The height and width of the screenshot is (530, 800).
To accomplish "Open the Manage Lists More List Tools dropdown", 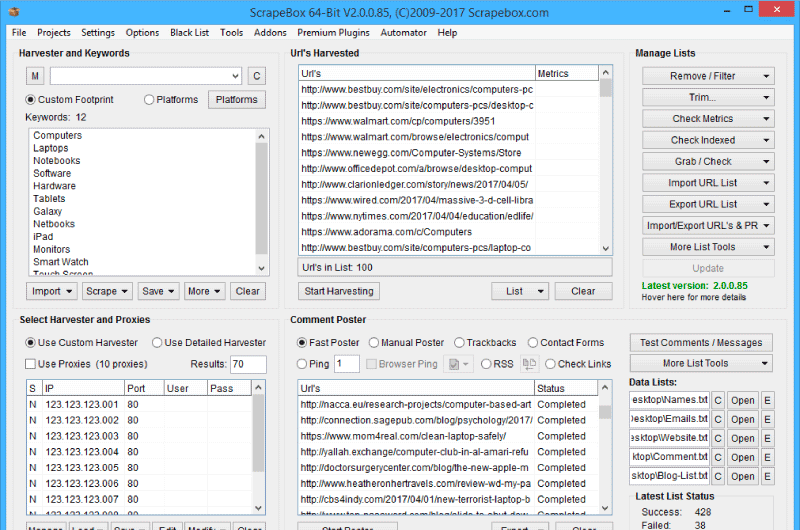I will [x=708, y=247].
